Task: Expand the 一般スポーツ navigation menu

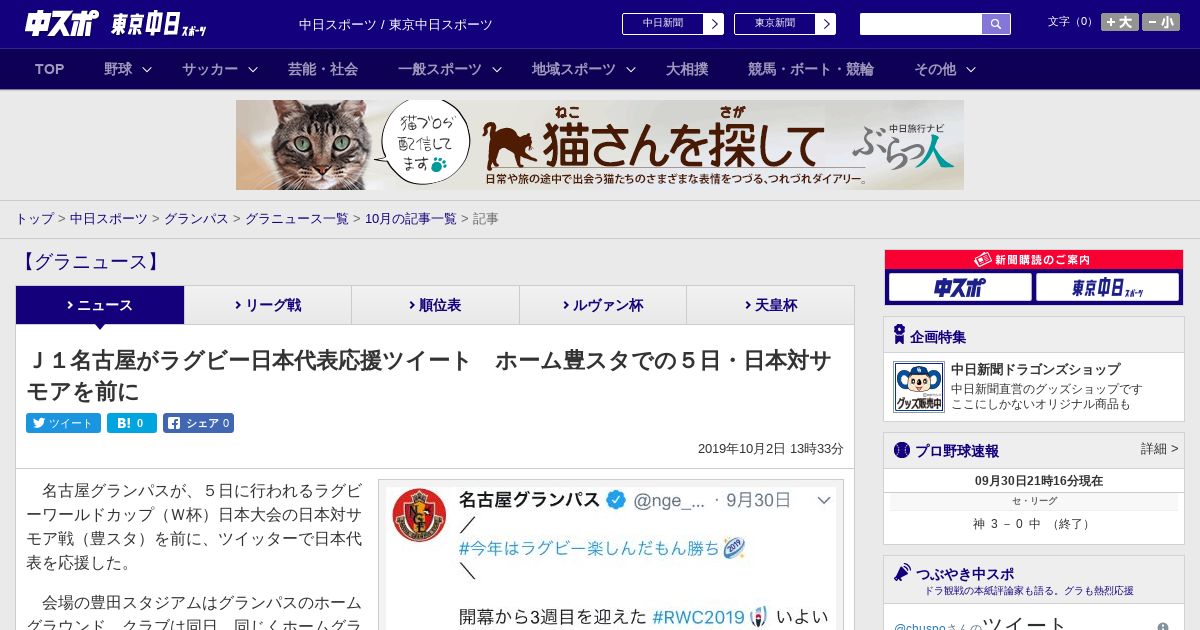Action: pos(450,69)
